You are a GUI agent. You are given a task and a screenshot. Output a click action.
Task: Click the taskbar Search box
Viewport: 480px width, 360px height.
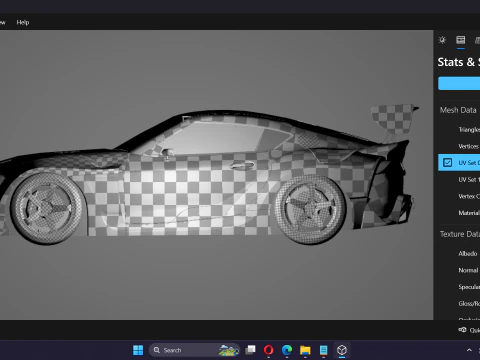pos(194,350)
